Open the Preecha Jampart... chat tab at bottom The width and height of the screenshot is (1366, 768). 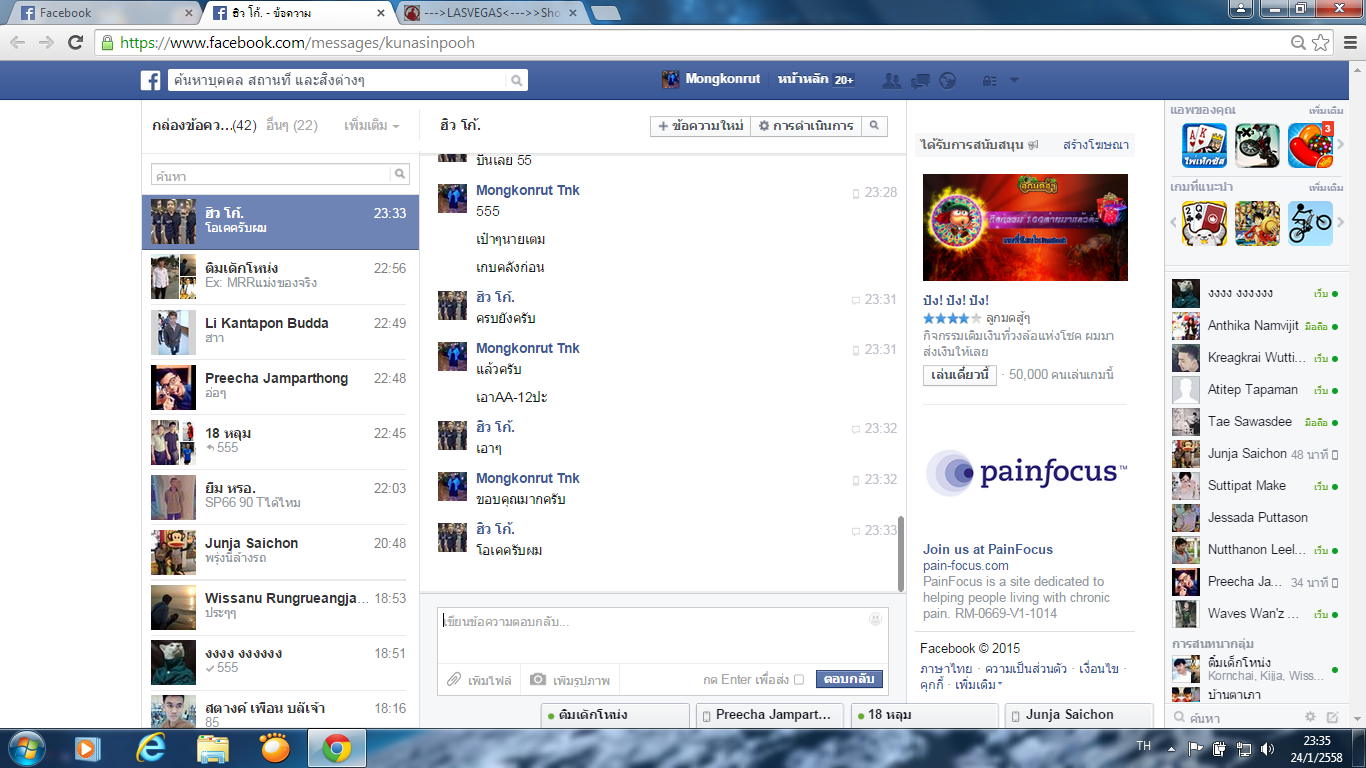coord(770,715)
